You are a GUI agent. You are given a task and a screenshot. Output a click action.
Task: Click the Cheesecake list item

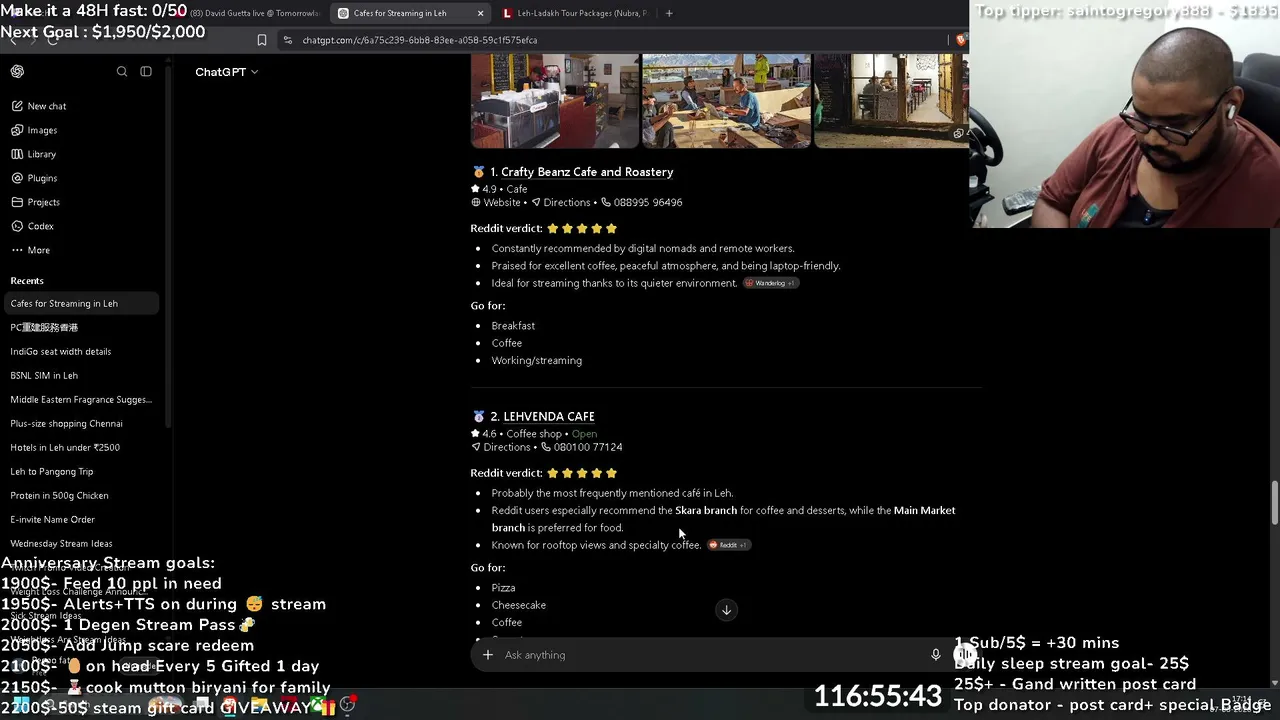(518, 605)
